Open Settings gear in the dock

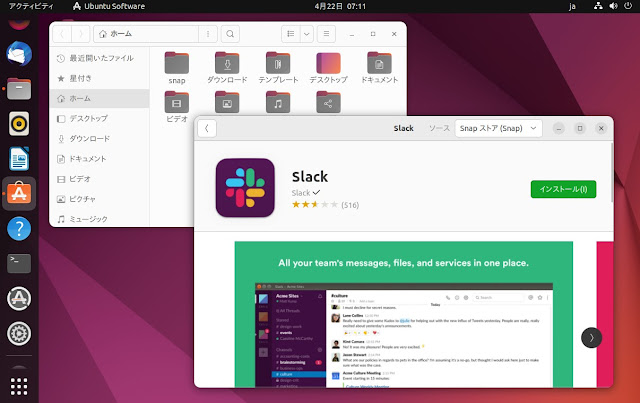click(19, 334)
